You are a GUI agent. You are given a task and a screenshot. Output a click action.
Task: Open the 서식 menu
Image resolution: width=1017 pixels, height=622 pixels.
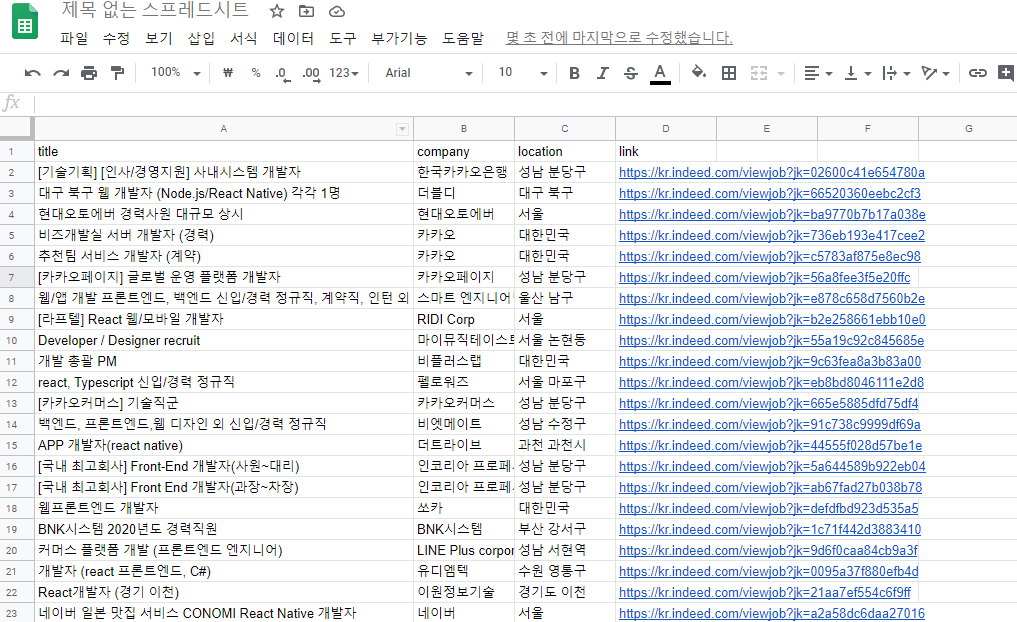click(244, 38)
